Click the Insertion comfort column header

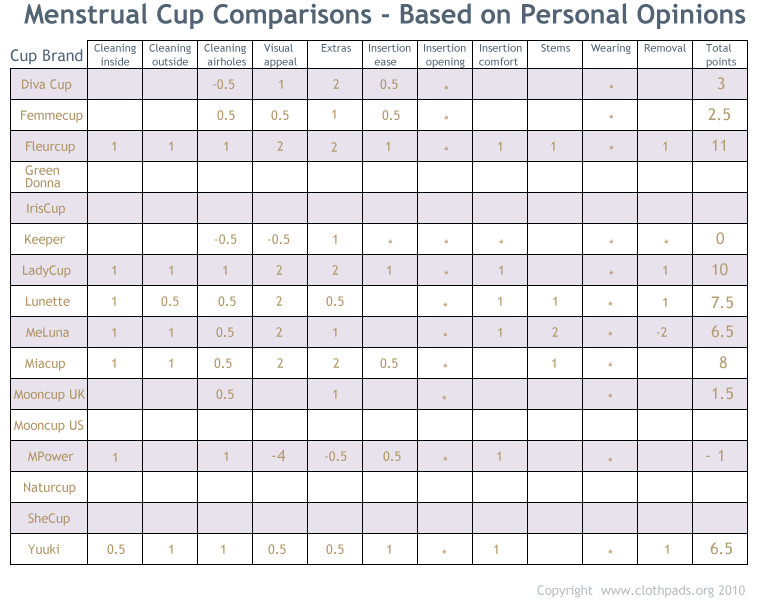point(500,55)
